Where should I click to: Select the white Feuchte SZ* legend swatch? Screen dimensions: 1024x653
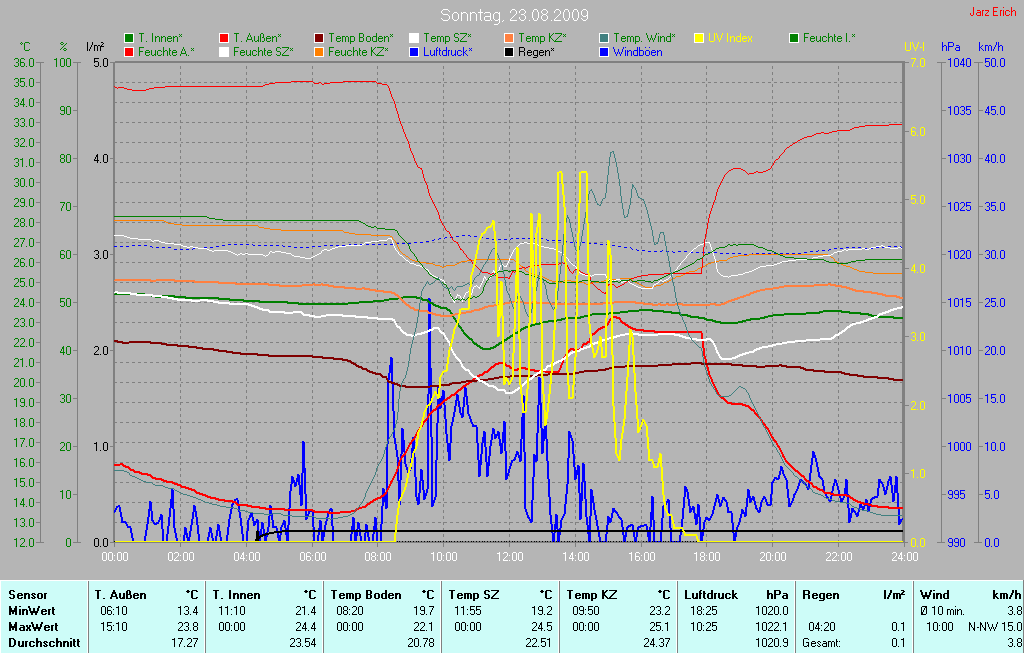[x=224, y=52]
